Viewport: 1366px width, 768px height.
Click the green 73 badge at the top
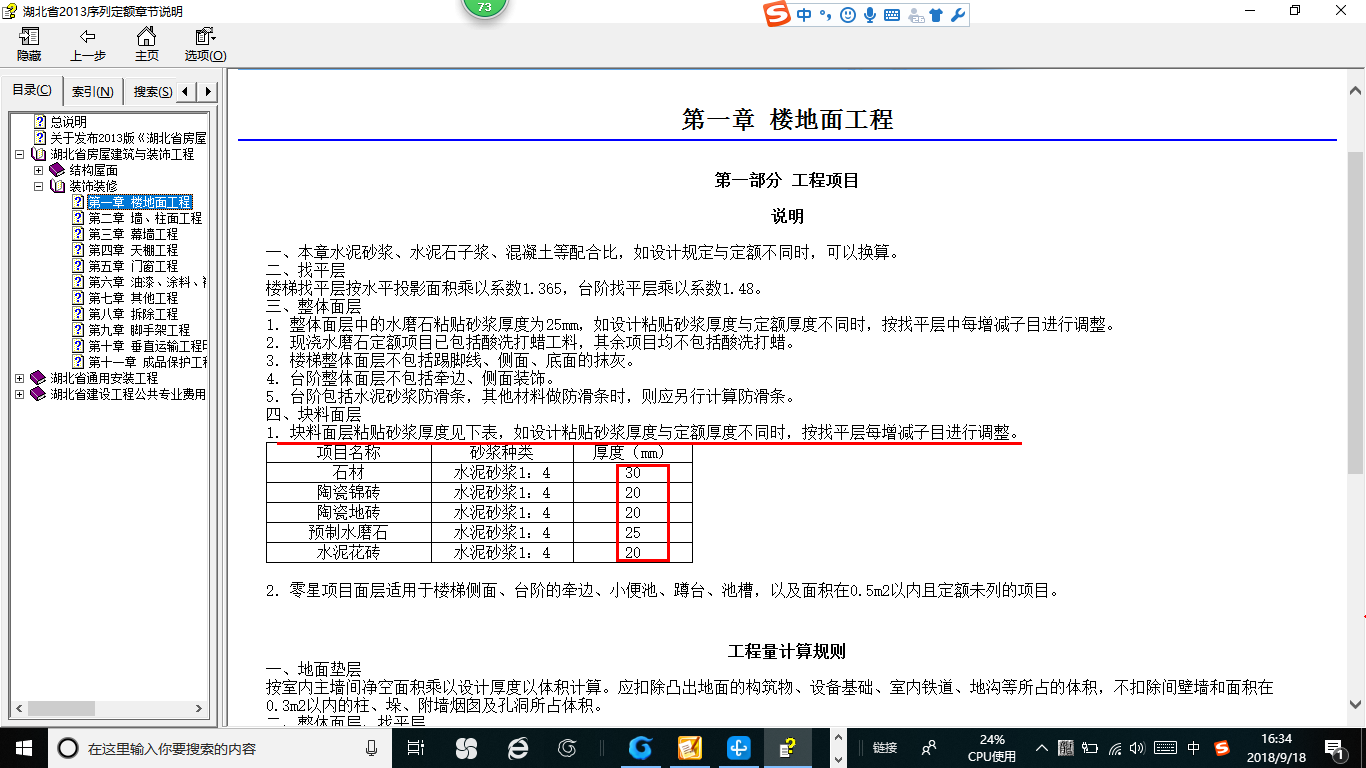click(x=485, y=8)
